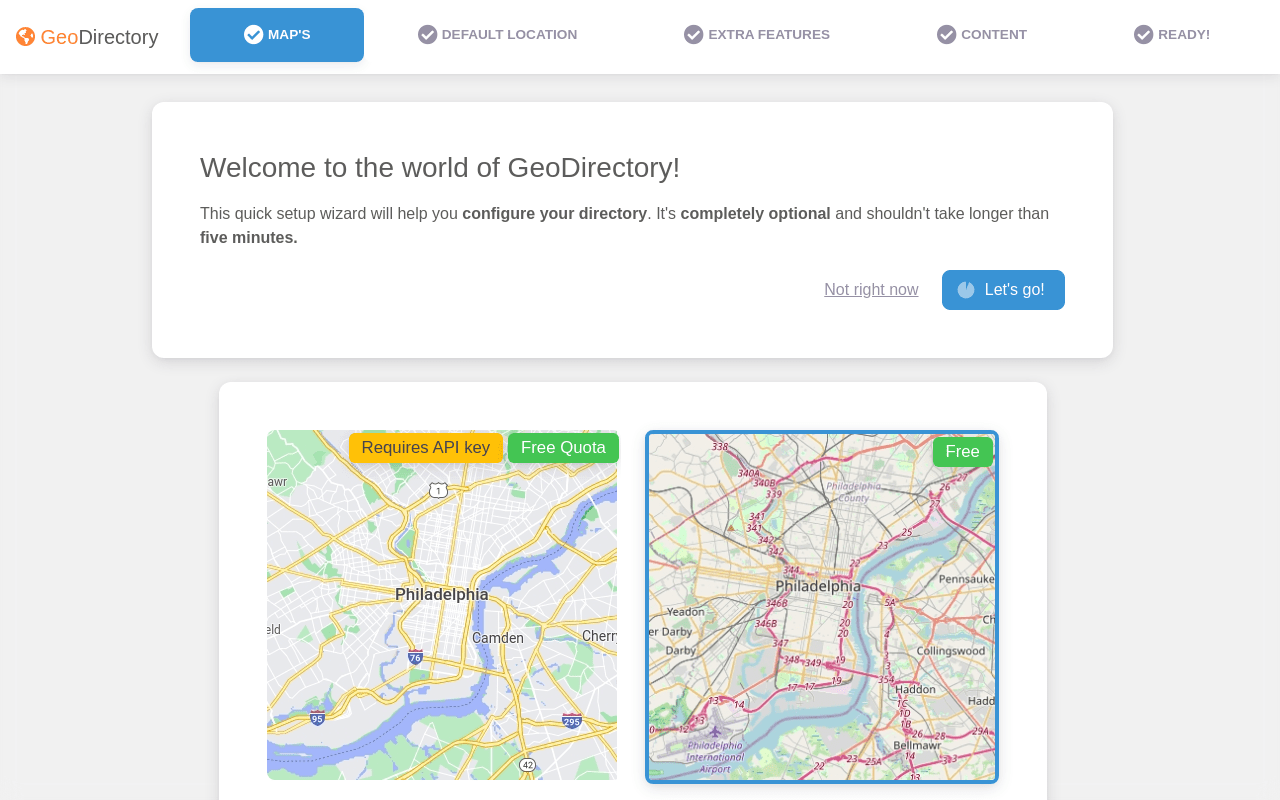
Task: Open the Content wizard step
Action: (x=982, y=35)
